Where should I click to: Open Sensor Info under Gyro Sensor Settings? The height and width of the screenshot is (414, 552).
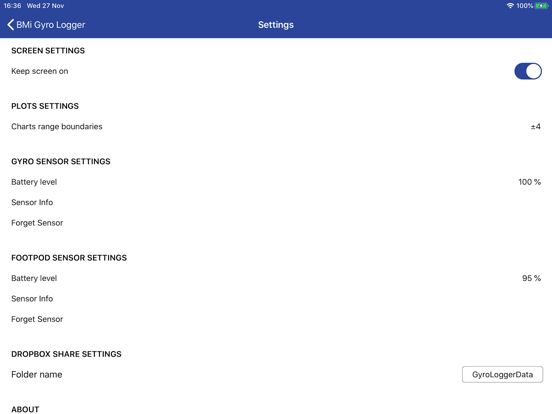(276, 202)
